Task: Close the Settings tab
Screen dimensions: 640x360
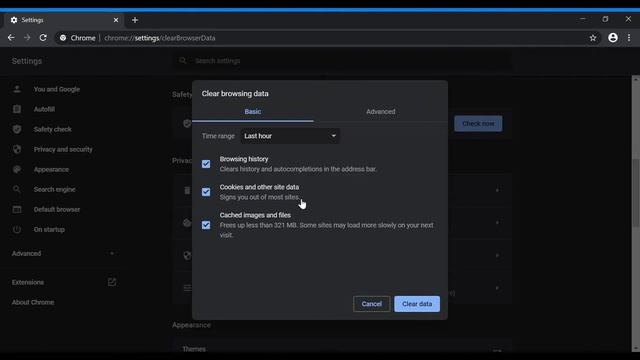Action: 116,20
